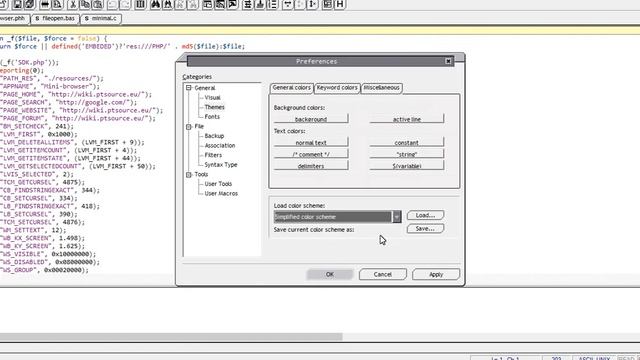Click the Copy icon in toolbar
Screen dimensions: 640x360
tap(85, 4)
